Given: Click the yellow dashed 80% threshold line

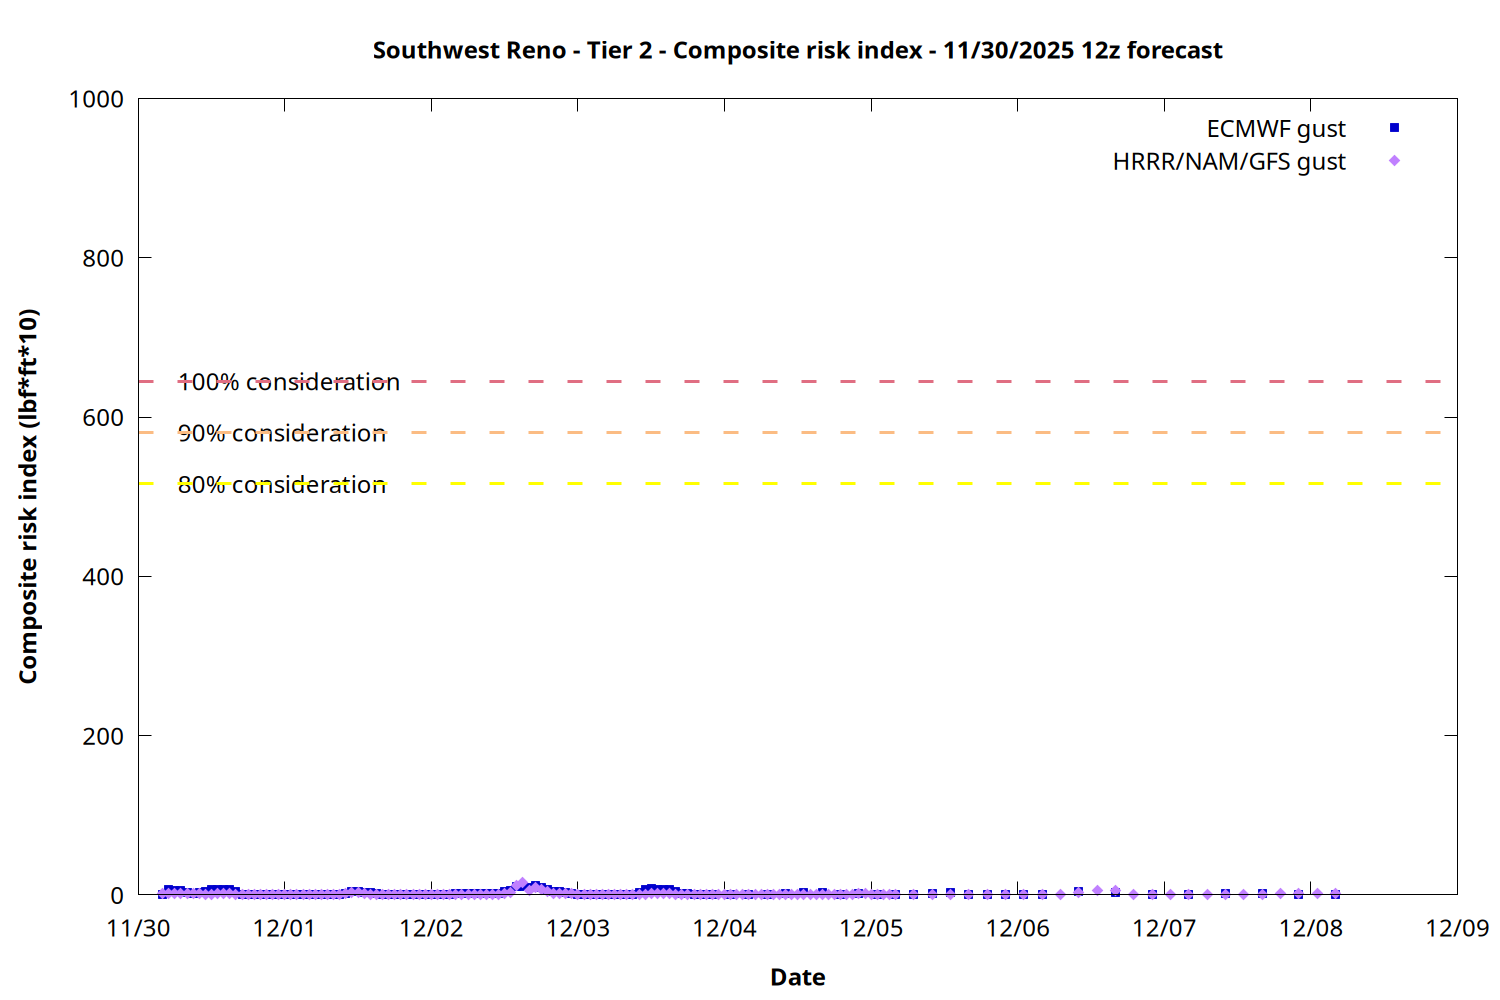Looking at the screenshot, I should tap(800, 483).
